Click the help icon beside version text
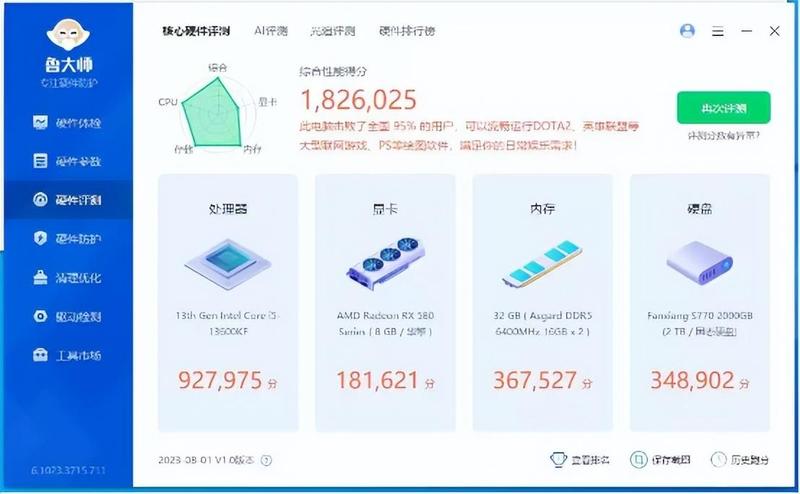Image resolution: width=800 pixels, height=494 pixels. [x=266, y=460]
